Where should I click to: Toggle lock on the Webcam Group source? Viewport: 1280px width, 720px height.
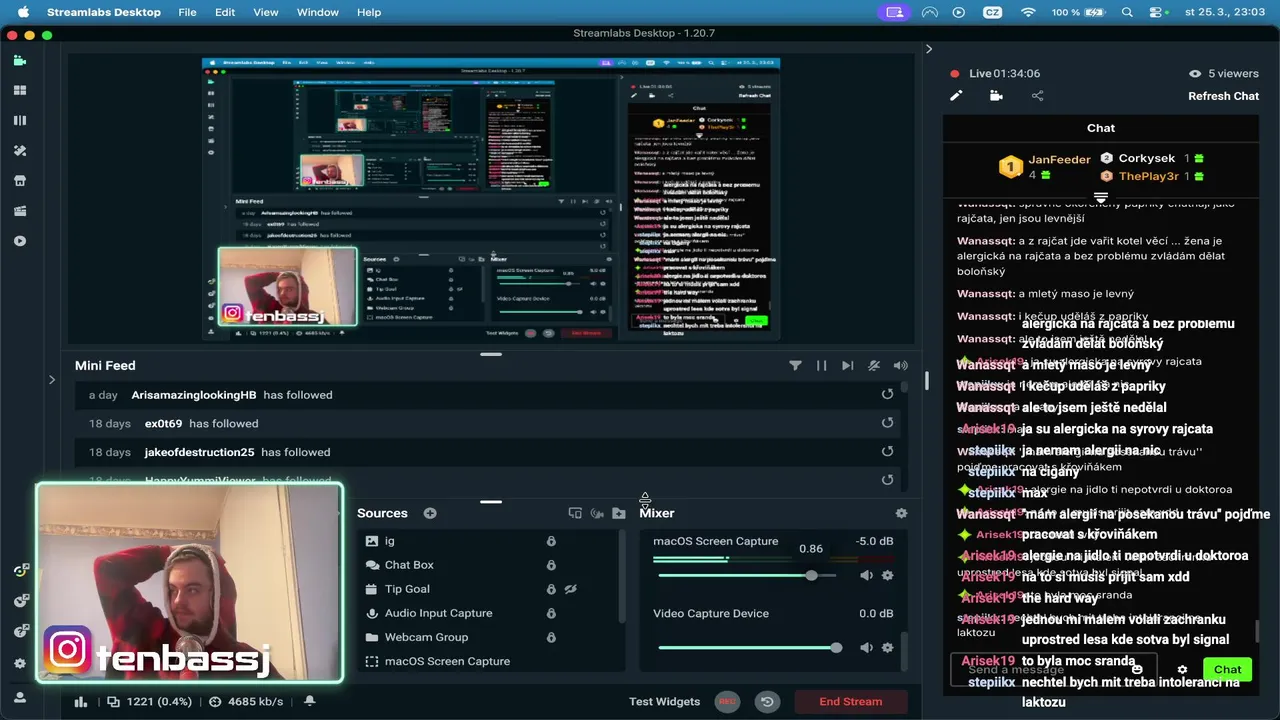pyautogui.click(x=551, y=637)
